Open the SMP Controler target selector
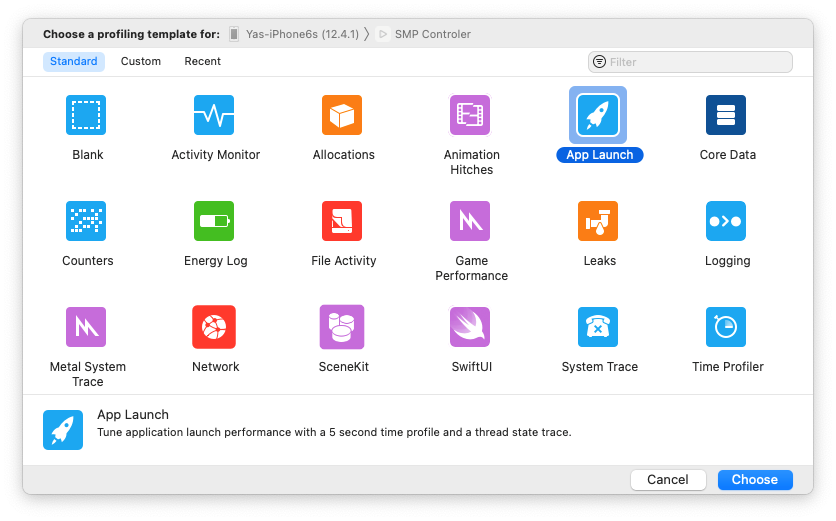This screenshot has width=836, height=521. click(x=424, y=34)
